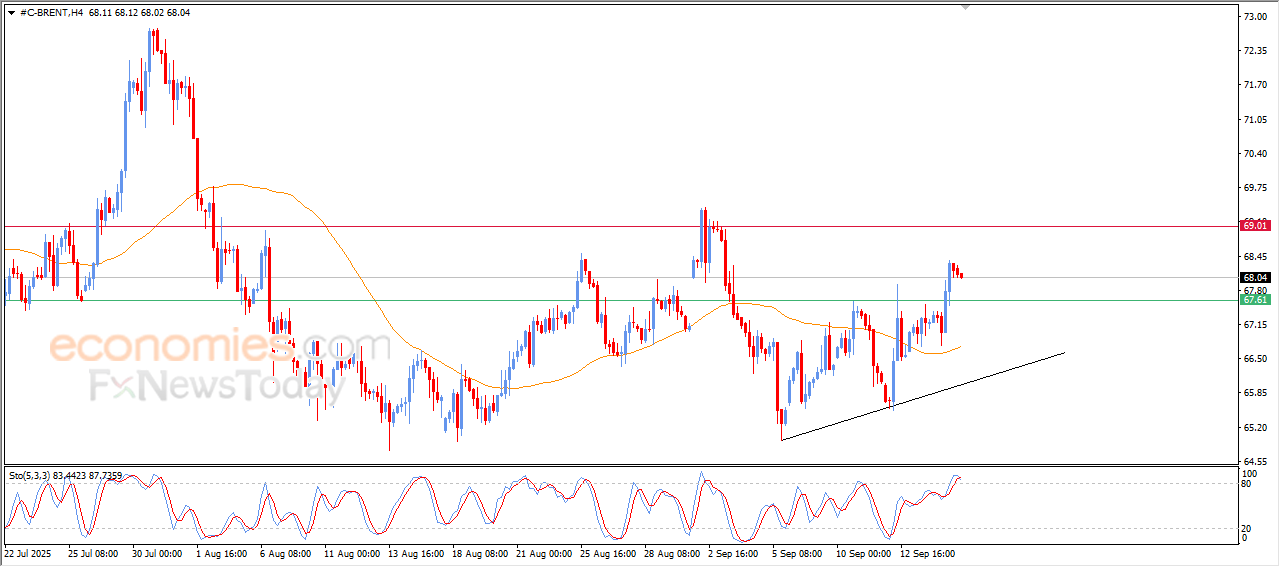The width and height of the screenshot is (1280, 567).
Task: Click the #C-BRENT,H4 symbol label
Action: [52, 13]
